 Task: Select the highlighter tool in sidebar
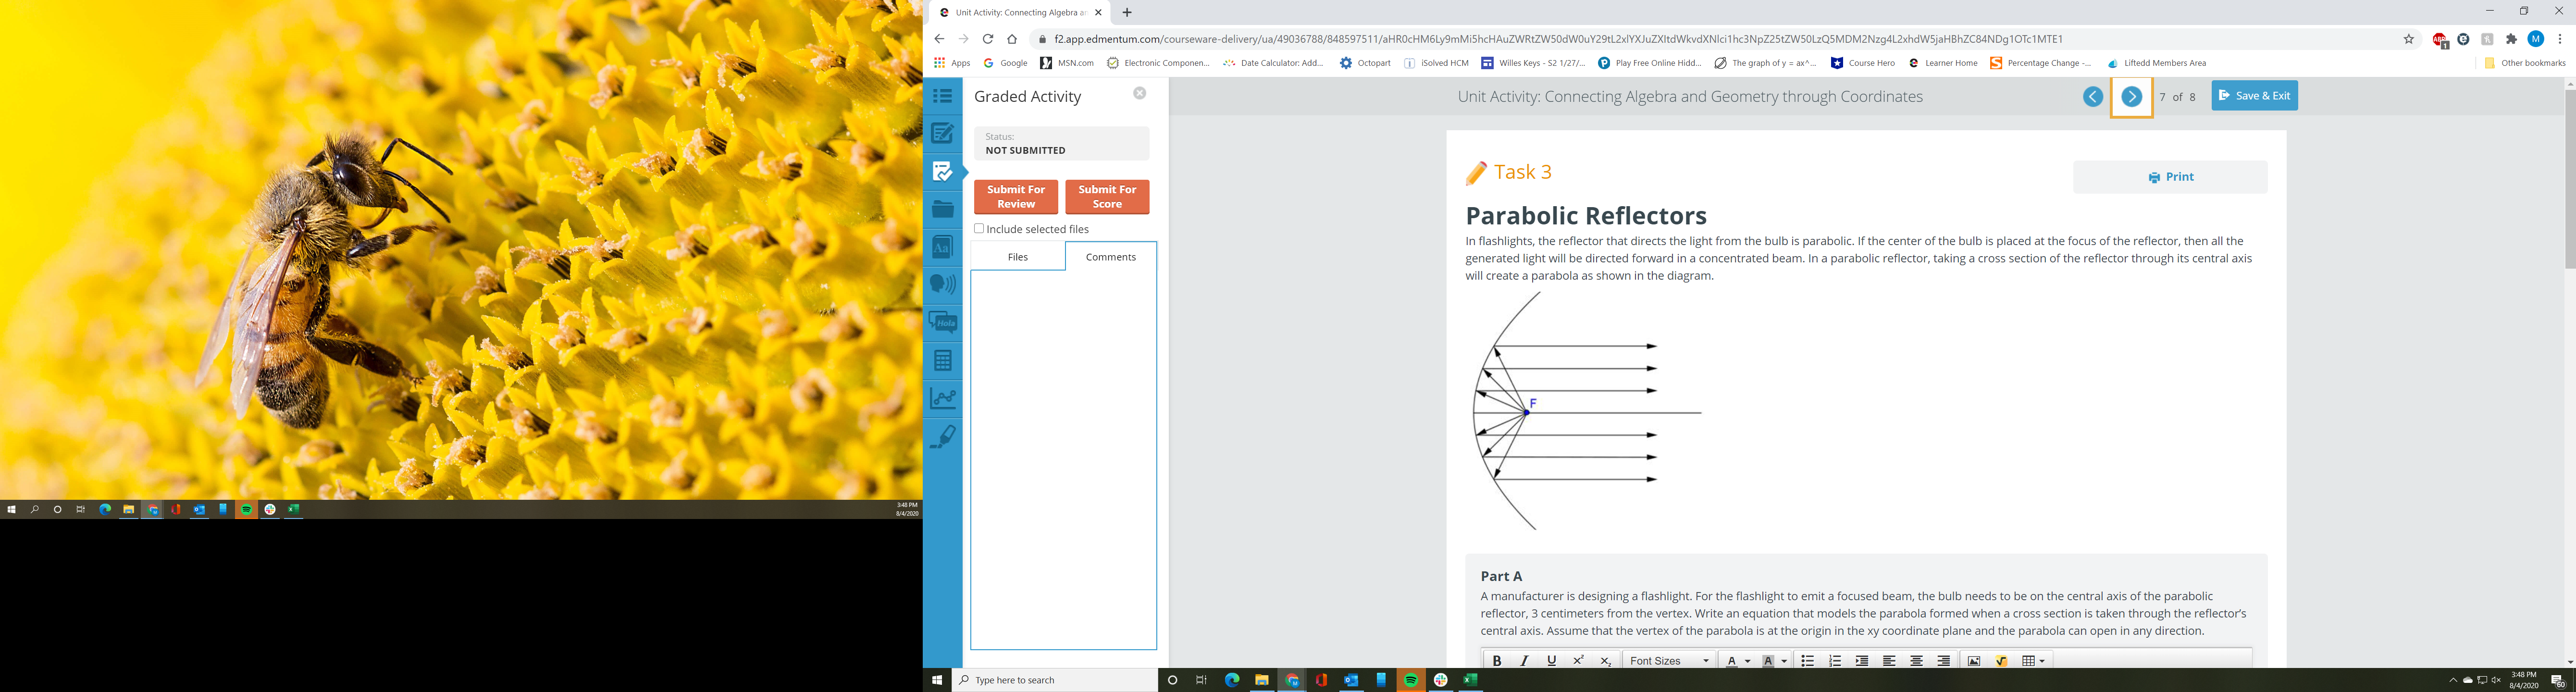tap(942, 436)
